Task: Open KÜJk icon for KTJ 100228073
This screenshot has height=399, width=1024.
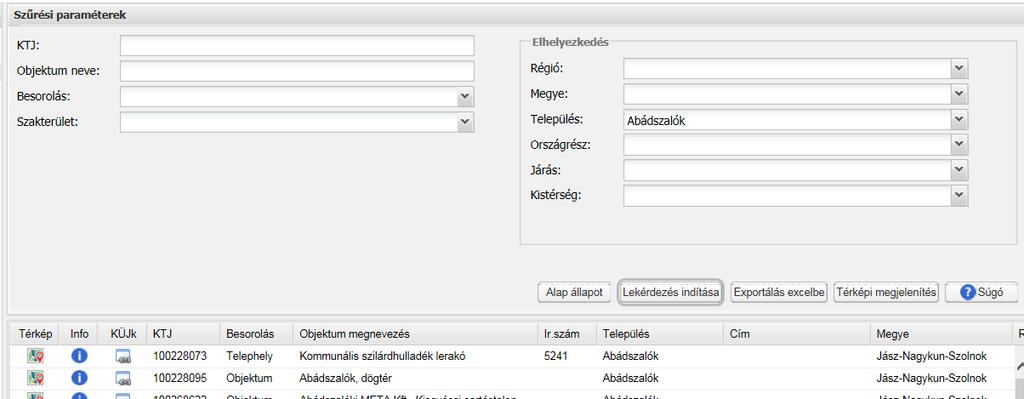Action: pos(123,357)
